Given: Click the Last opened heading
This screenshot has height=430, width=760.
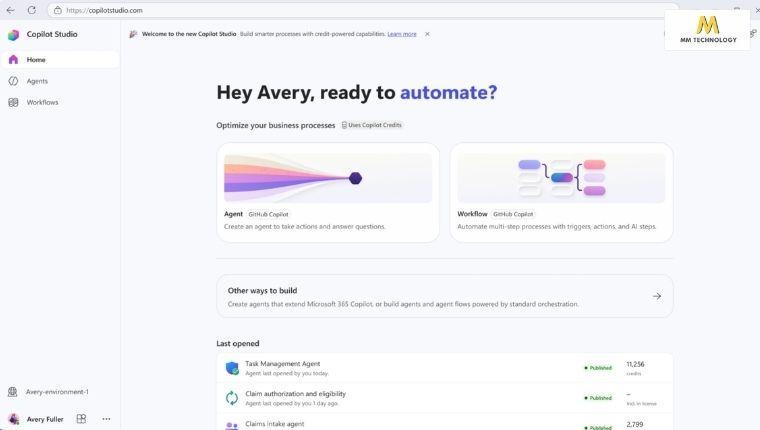Looking at the screenshot, I should (x=238, y=343).
